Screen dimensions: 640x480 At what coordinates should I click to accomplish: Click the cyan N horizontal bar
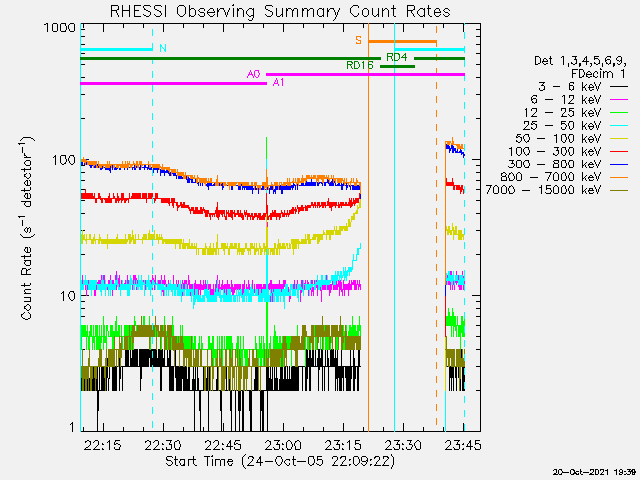(x=116, y=49)
